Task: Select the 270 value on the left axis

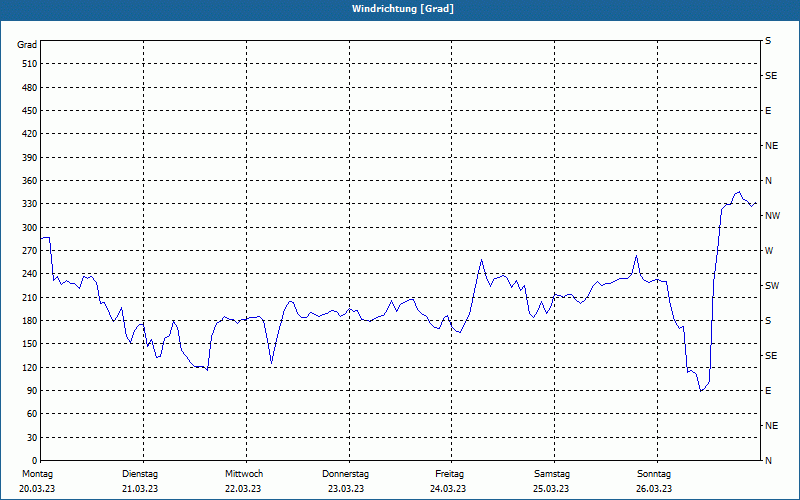Action: (30, 251)
